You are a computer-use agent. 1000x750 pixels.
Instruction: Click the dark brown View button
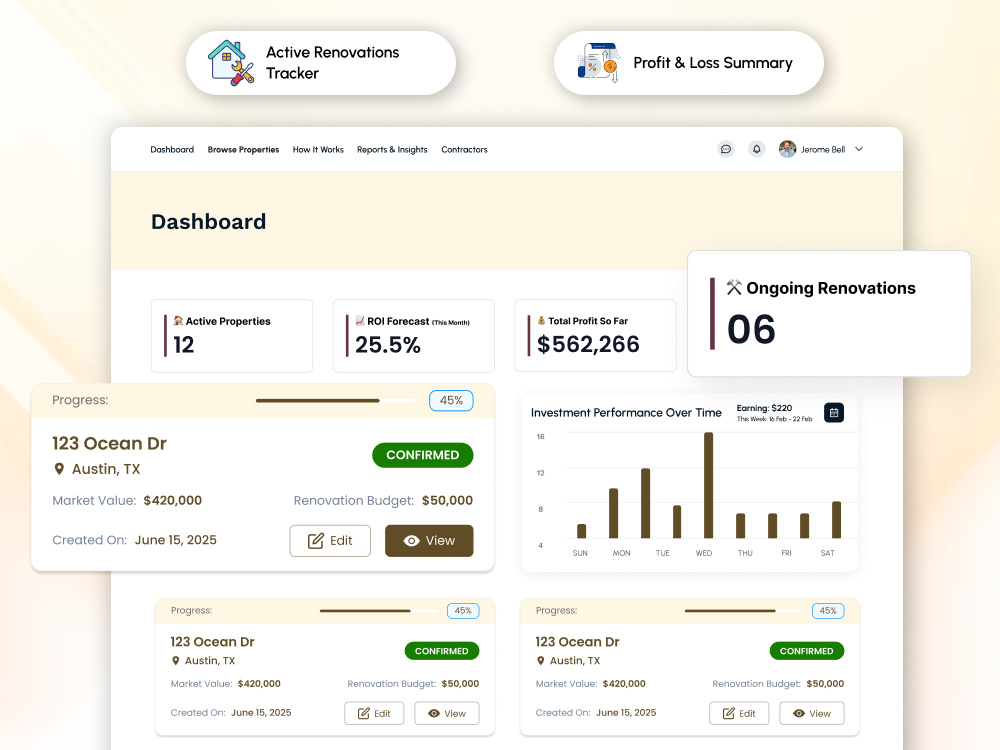pyautogui.click(x=429, y=541)
